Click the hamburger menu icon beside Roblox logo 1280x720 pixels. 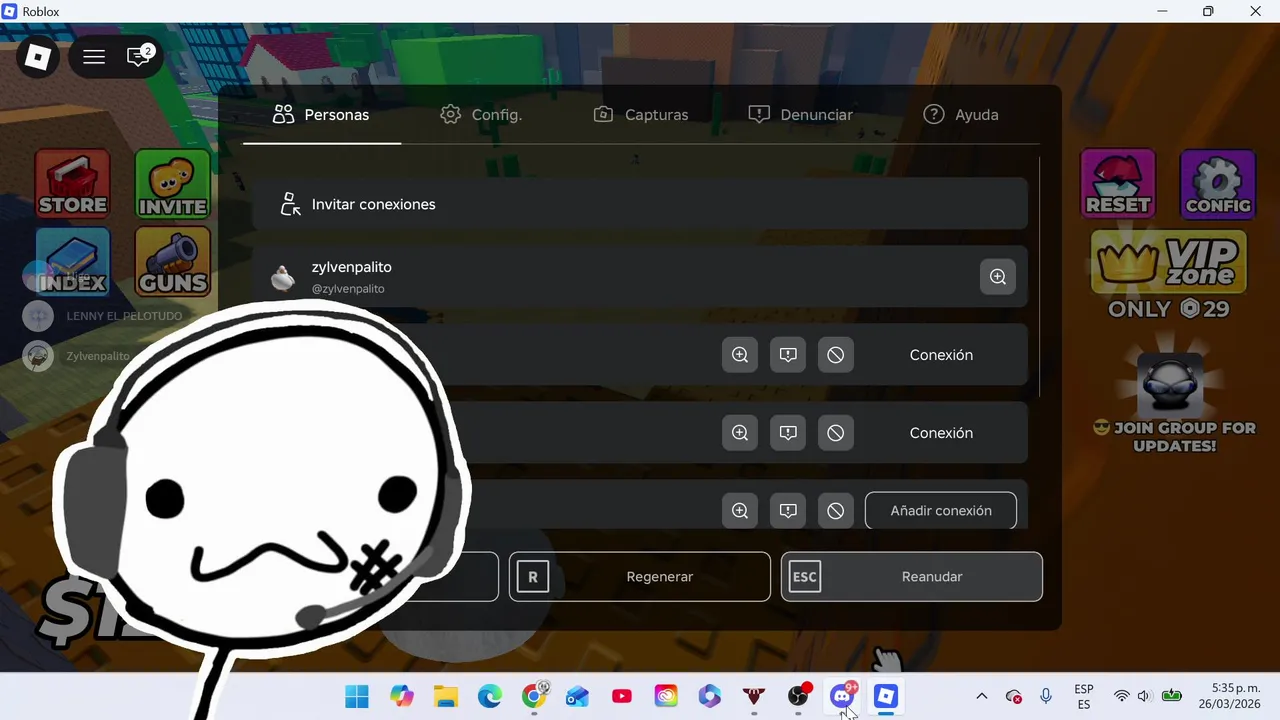(x=94, y=57)
